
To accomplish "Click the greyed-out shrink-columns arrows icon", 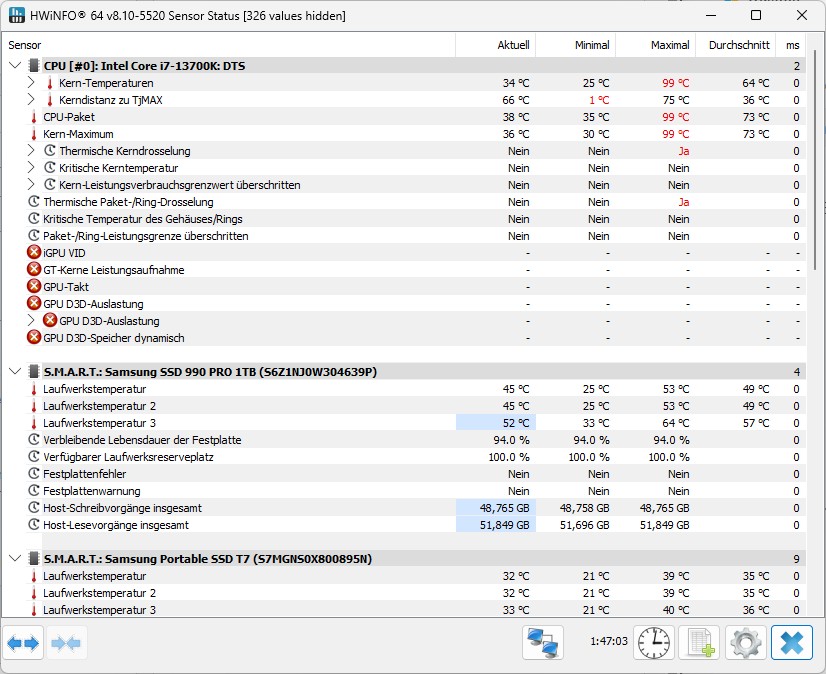I will tap(66, 643).
